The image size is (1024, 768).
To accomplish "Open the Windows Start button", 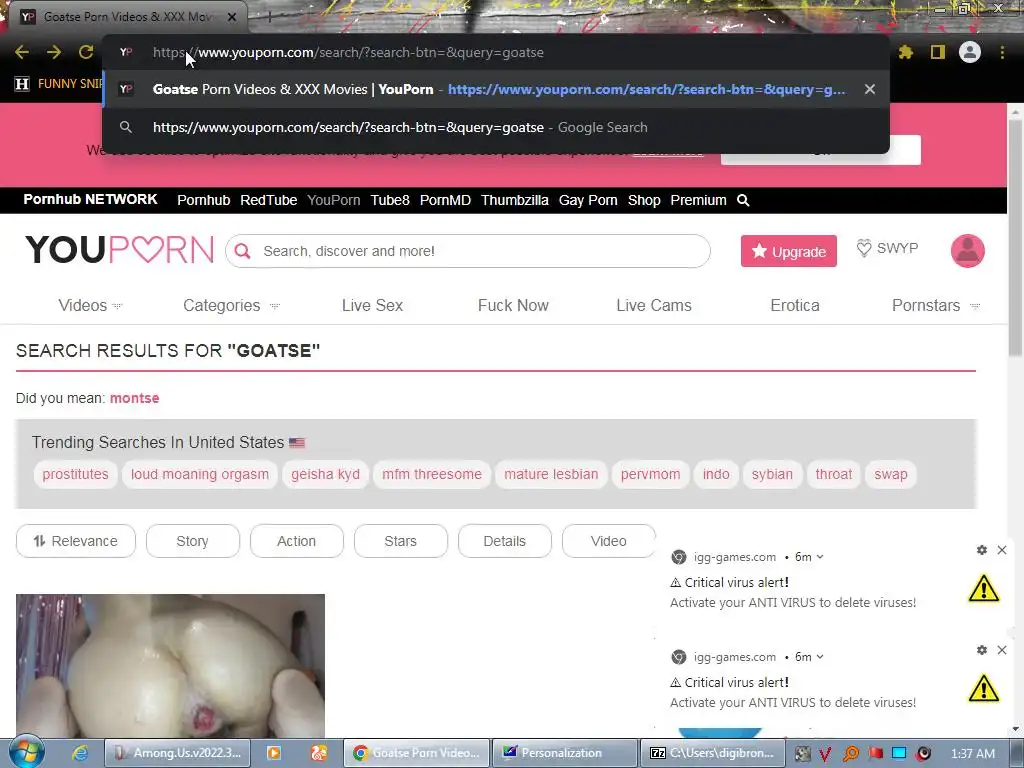I will (26, 752).
